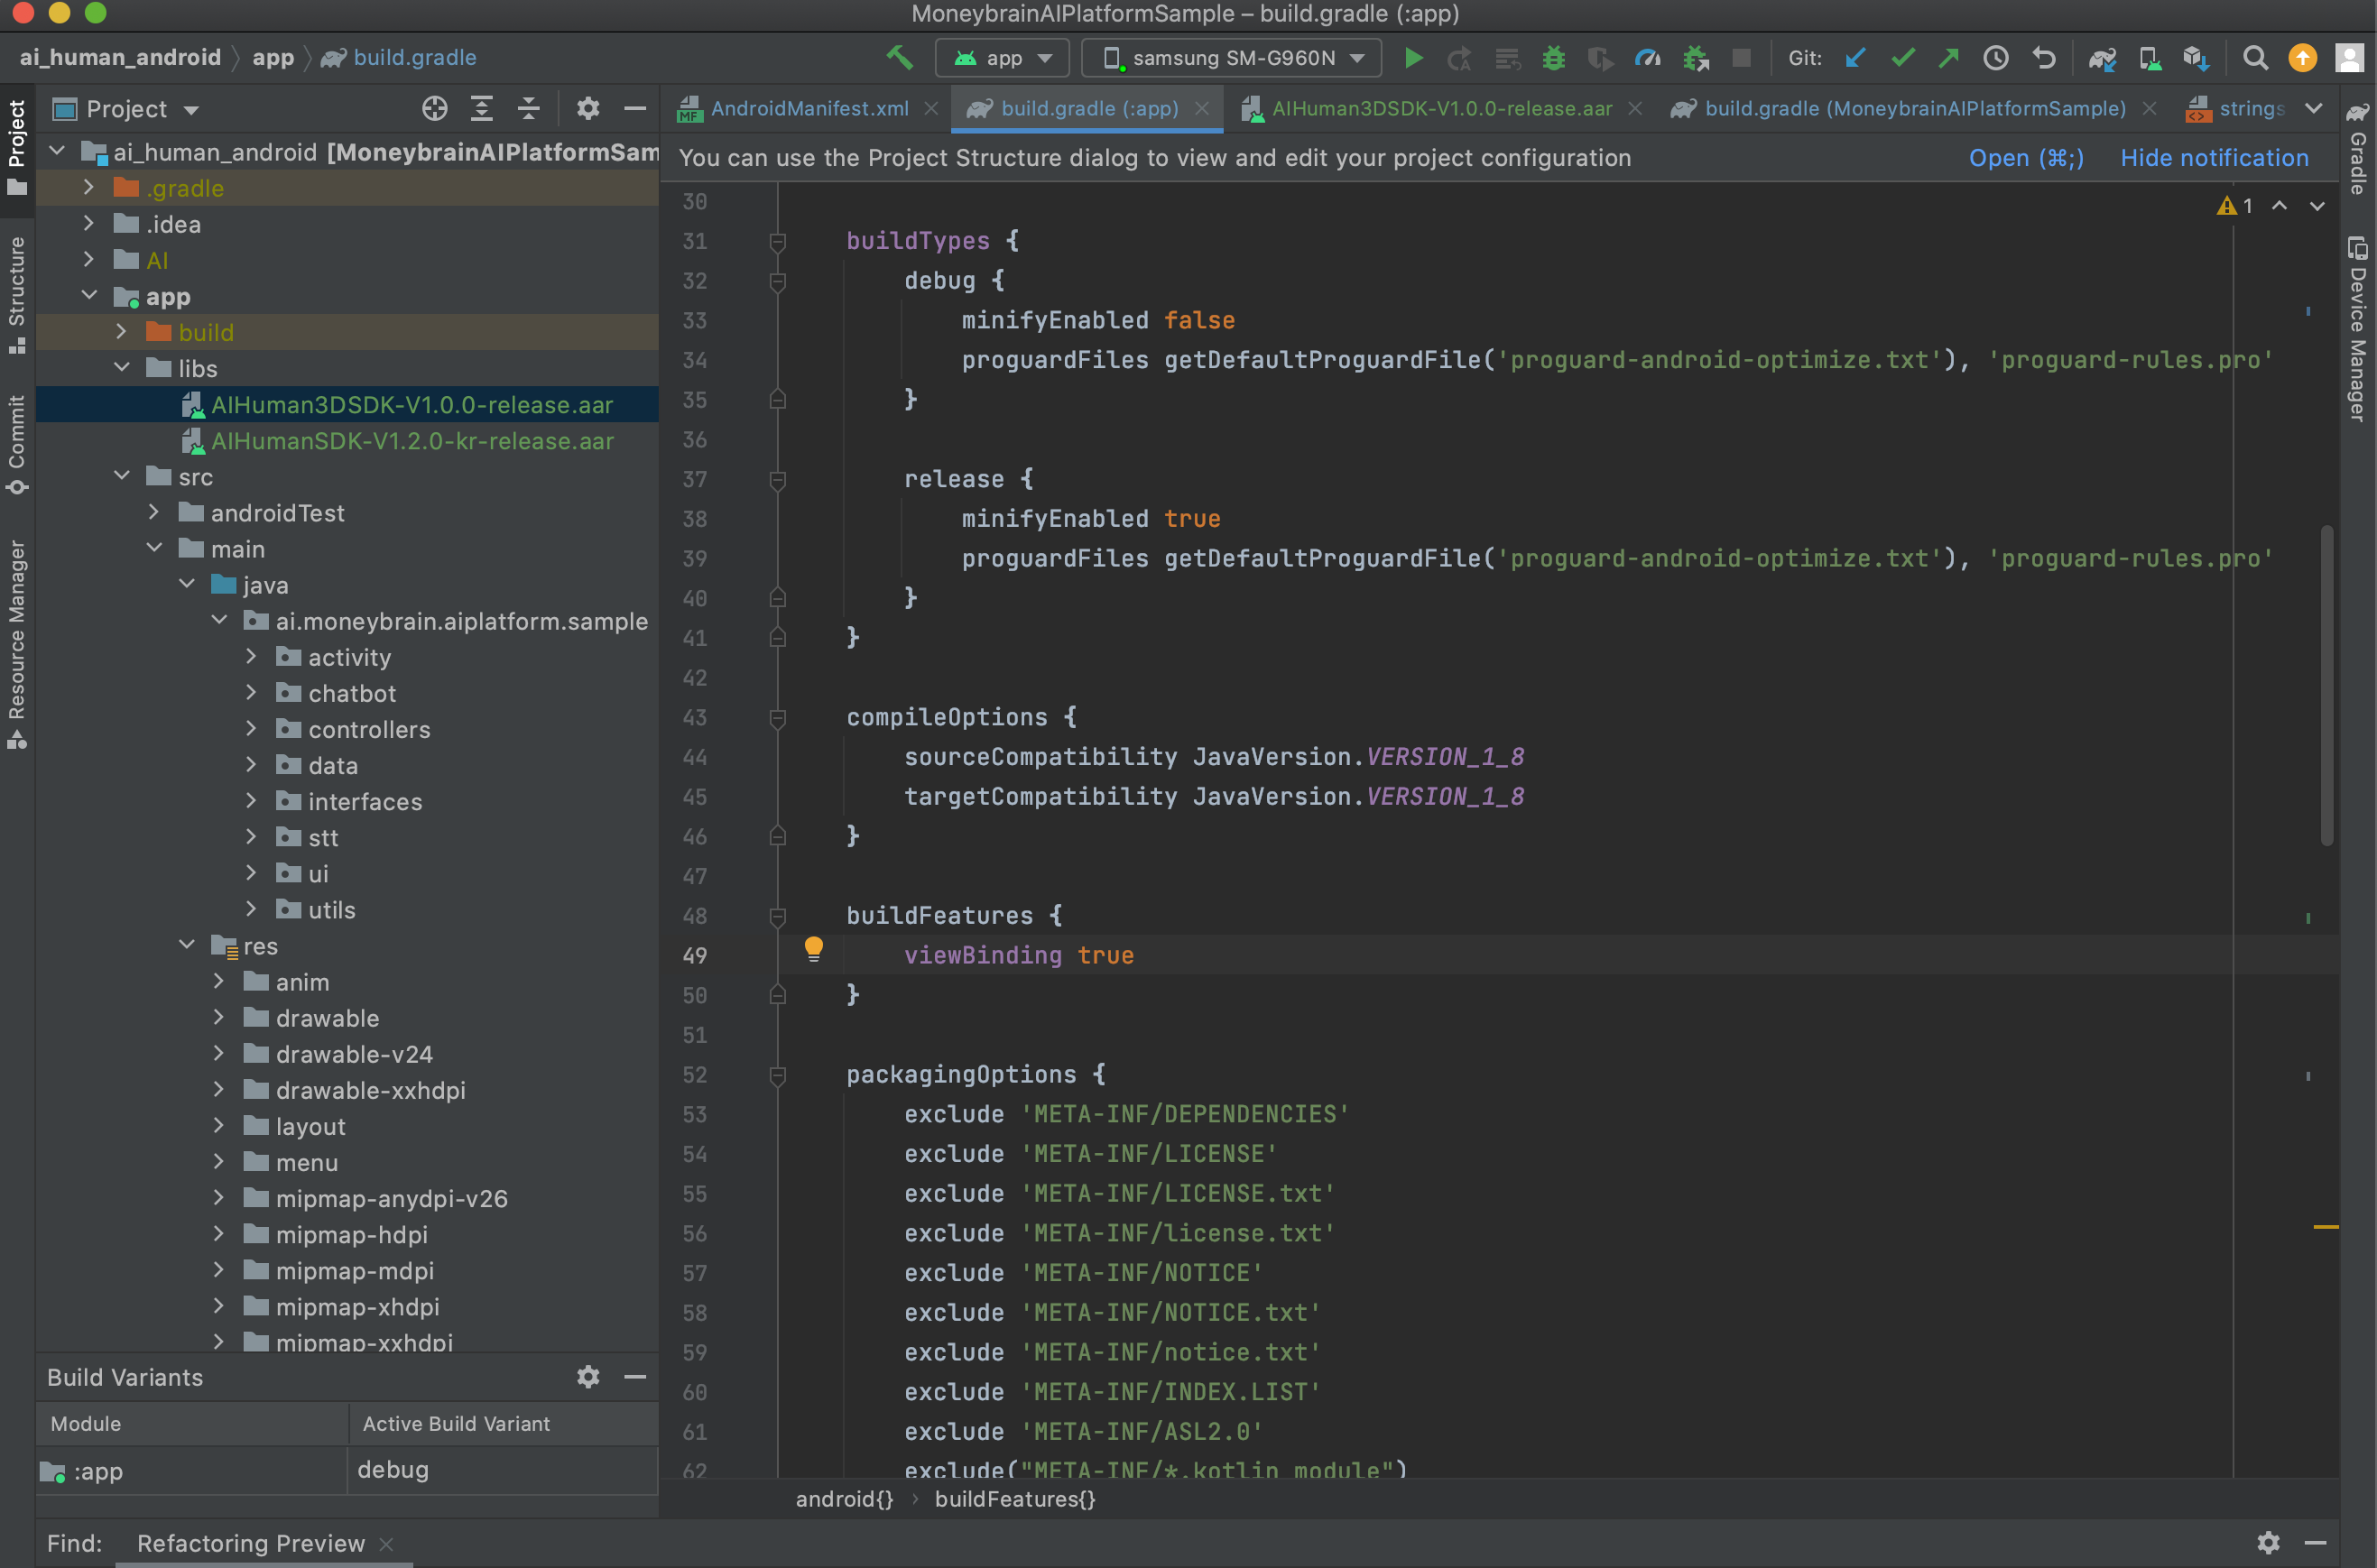
Task: Toggle the Commit tool window sidebar button
Action: tap(17, 444)
